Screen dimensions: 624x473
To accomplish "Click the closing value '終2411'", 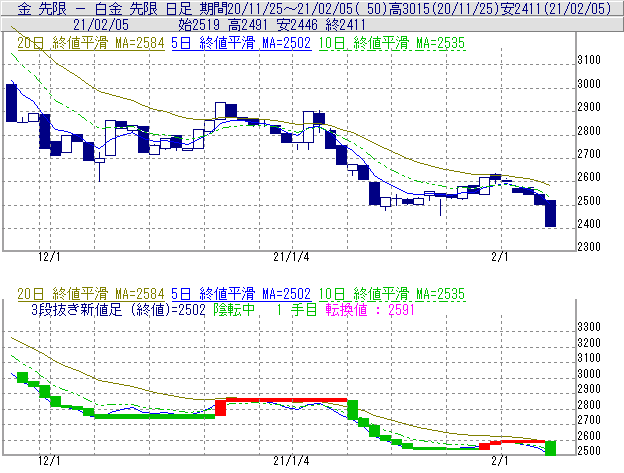I will (345, 25).
